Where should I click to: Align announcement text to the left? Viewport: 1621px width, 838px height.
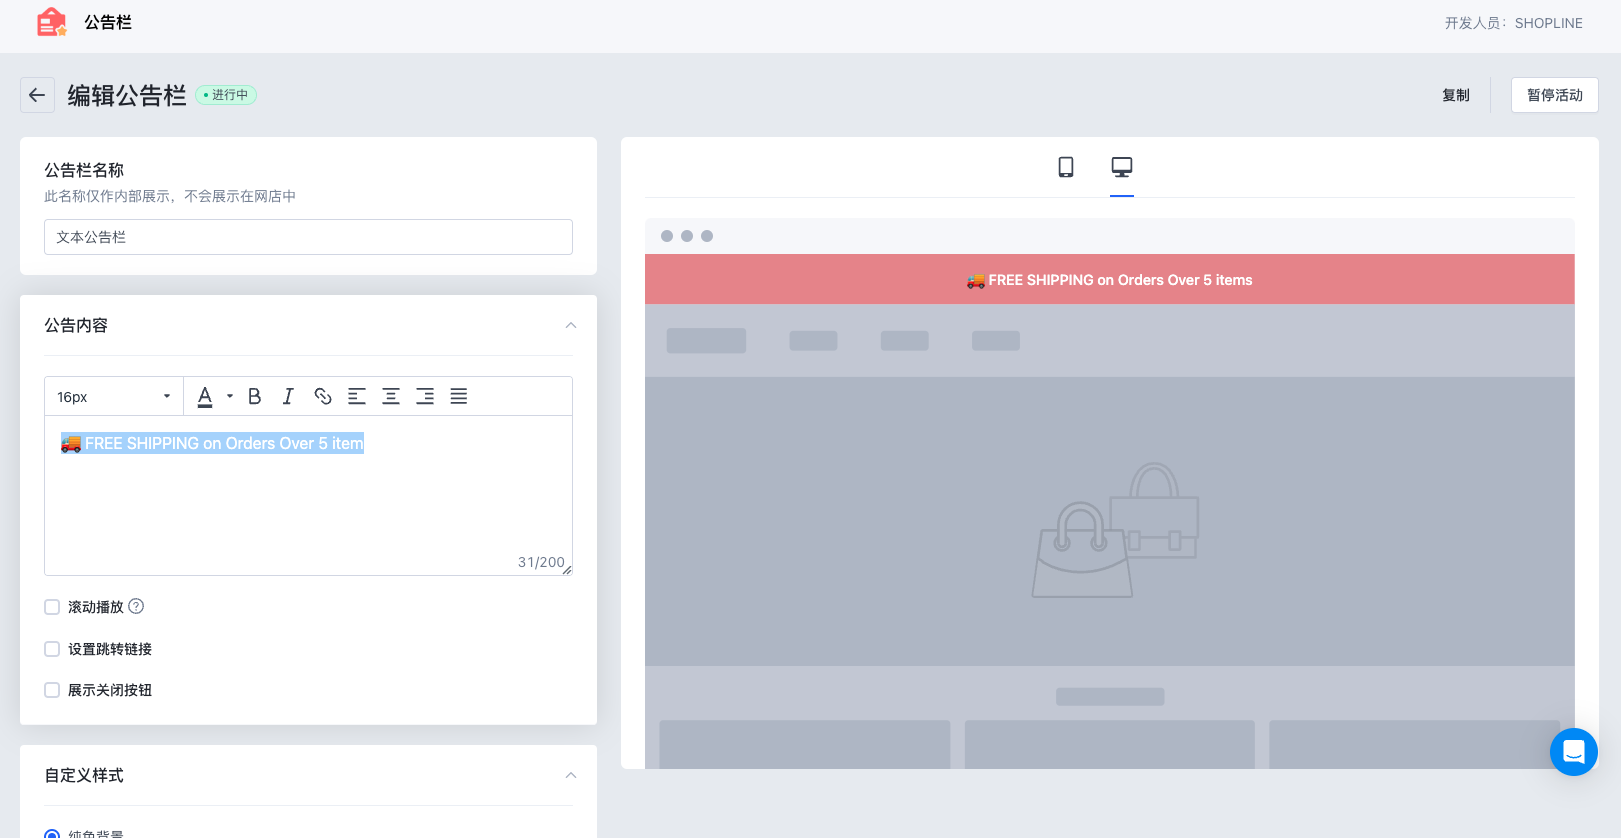pyautogui.click(x=356, y=397)
